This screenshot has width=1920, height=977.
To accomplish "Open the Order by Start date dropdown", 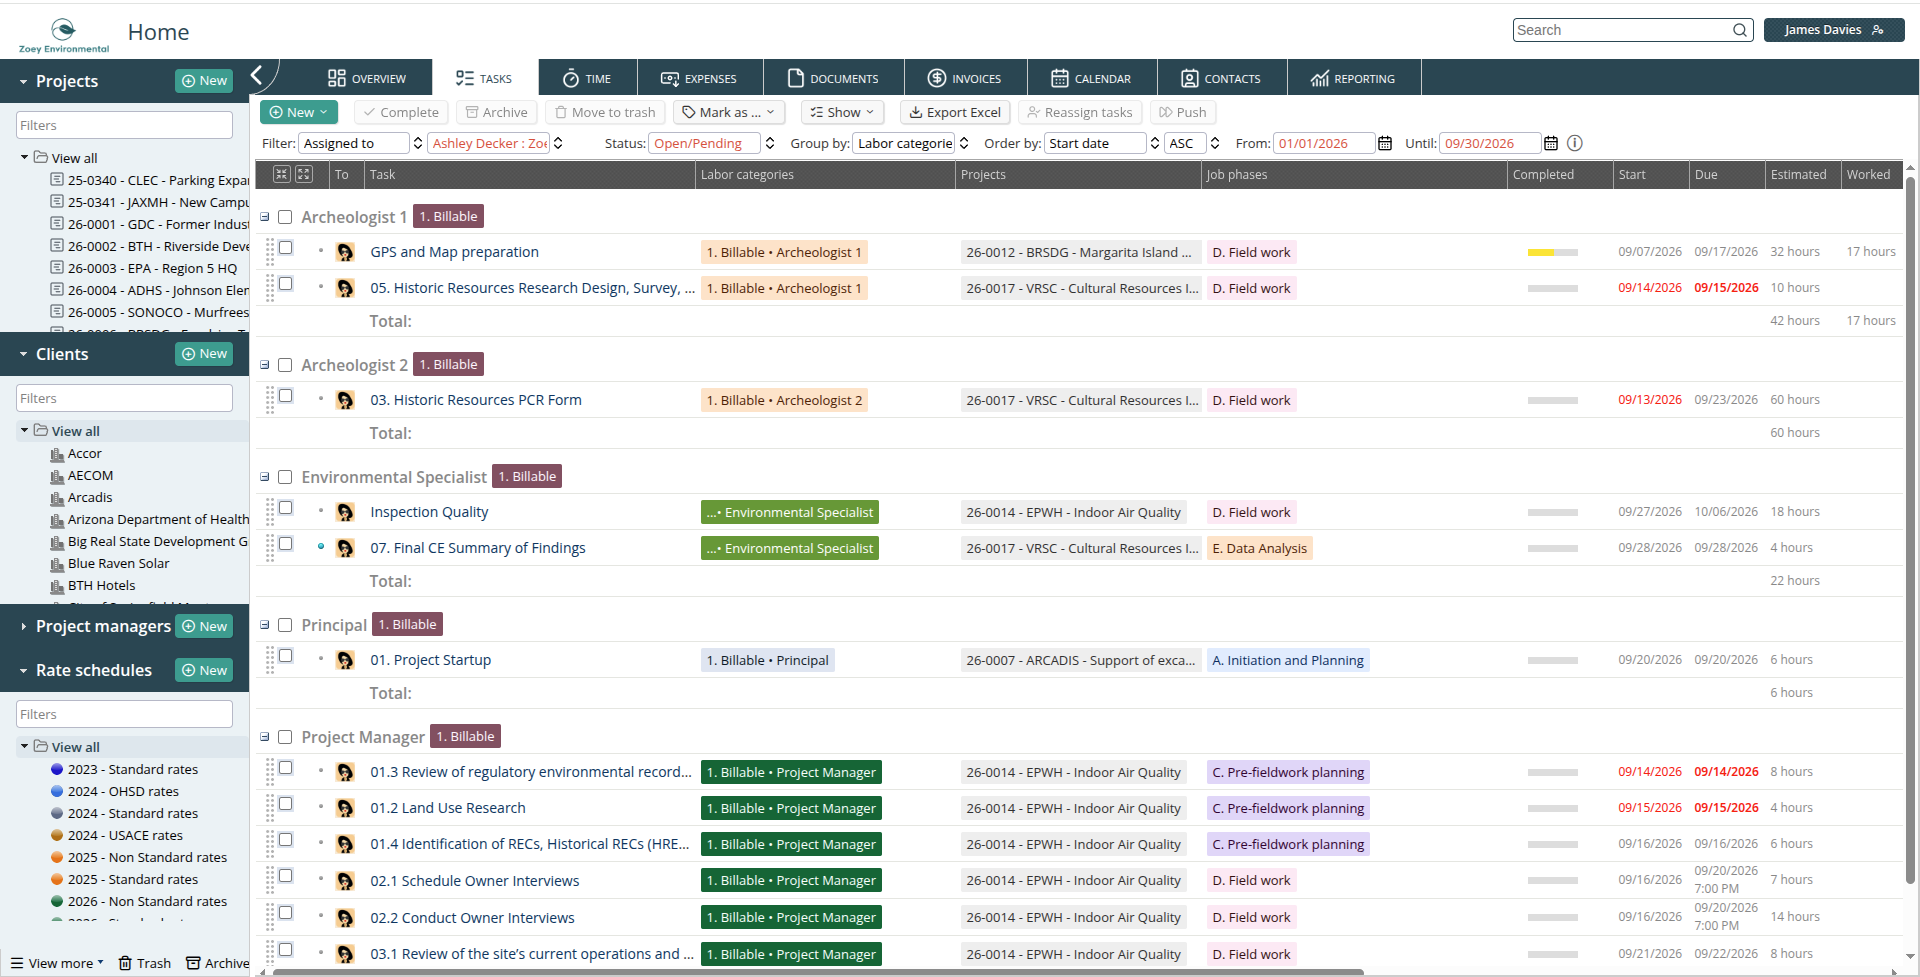I will point(1102,143).
